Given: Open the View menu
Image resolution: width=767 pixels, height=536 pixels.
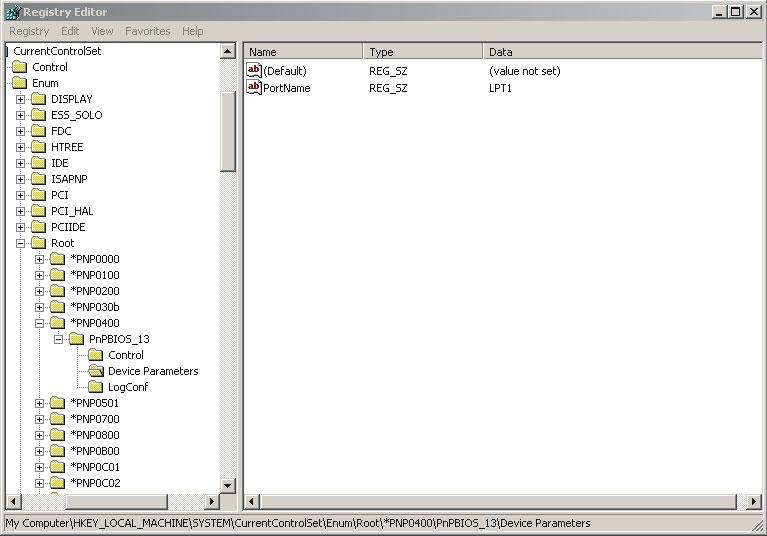Looking at the screenshot, I should pos(102,31).
